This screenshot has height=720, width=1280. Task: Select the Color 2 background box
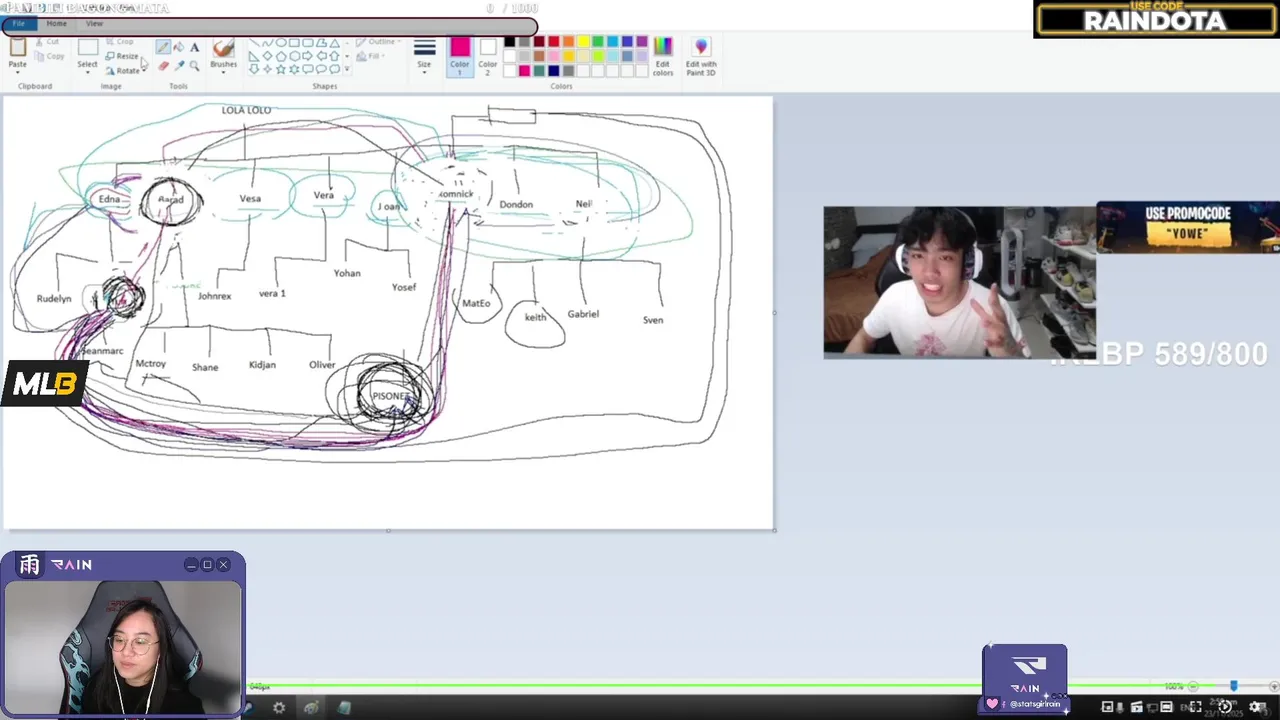pyautogui.click(x=488, y=57)
